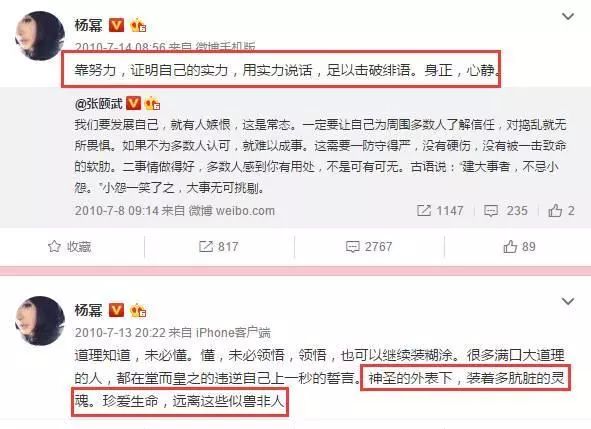Click the first post's profile avatar

(x=39, y=36)
